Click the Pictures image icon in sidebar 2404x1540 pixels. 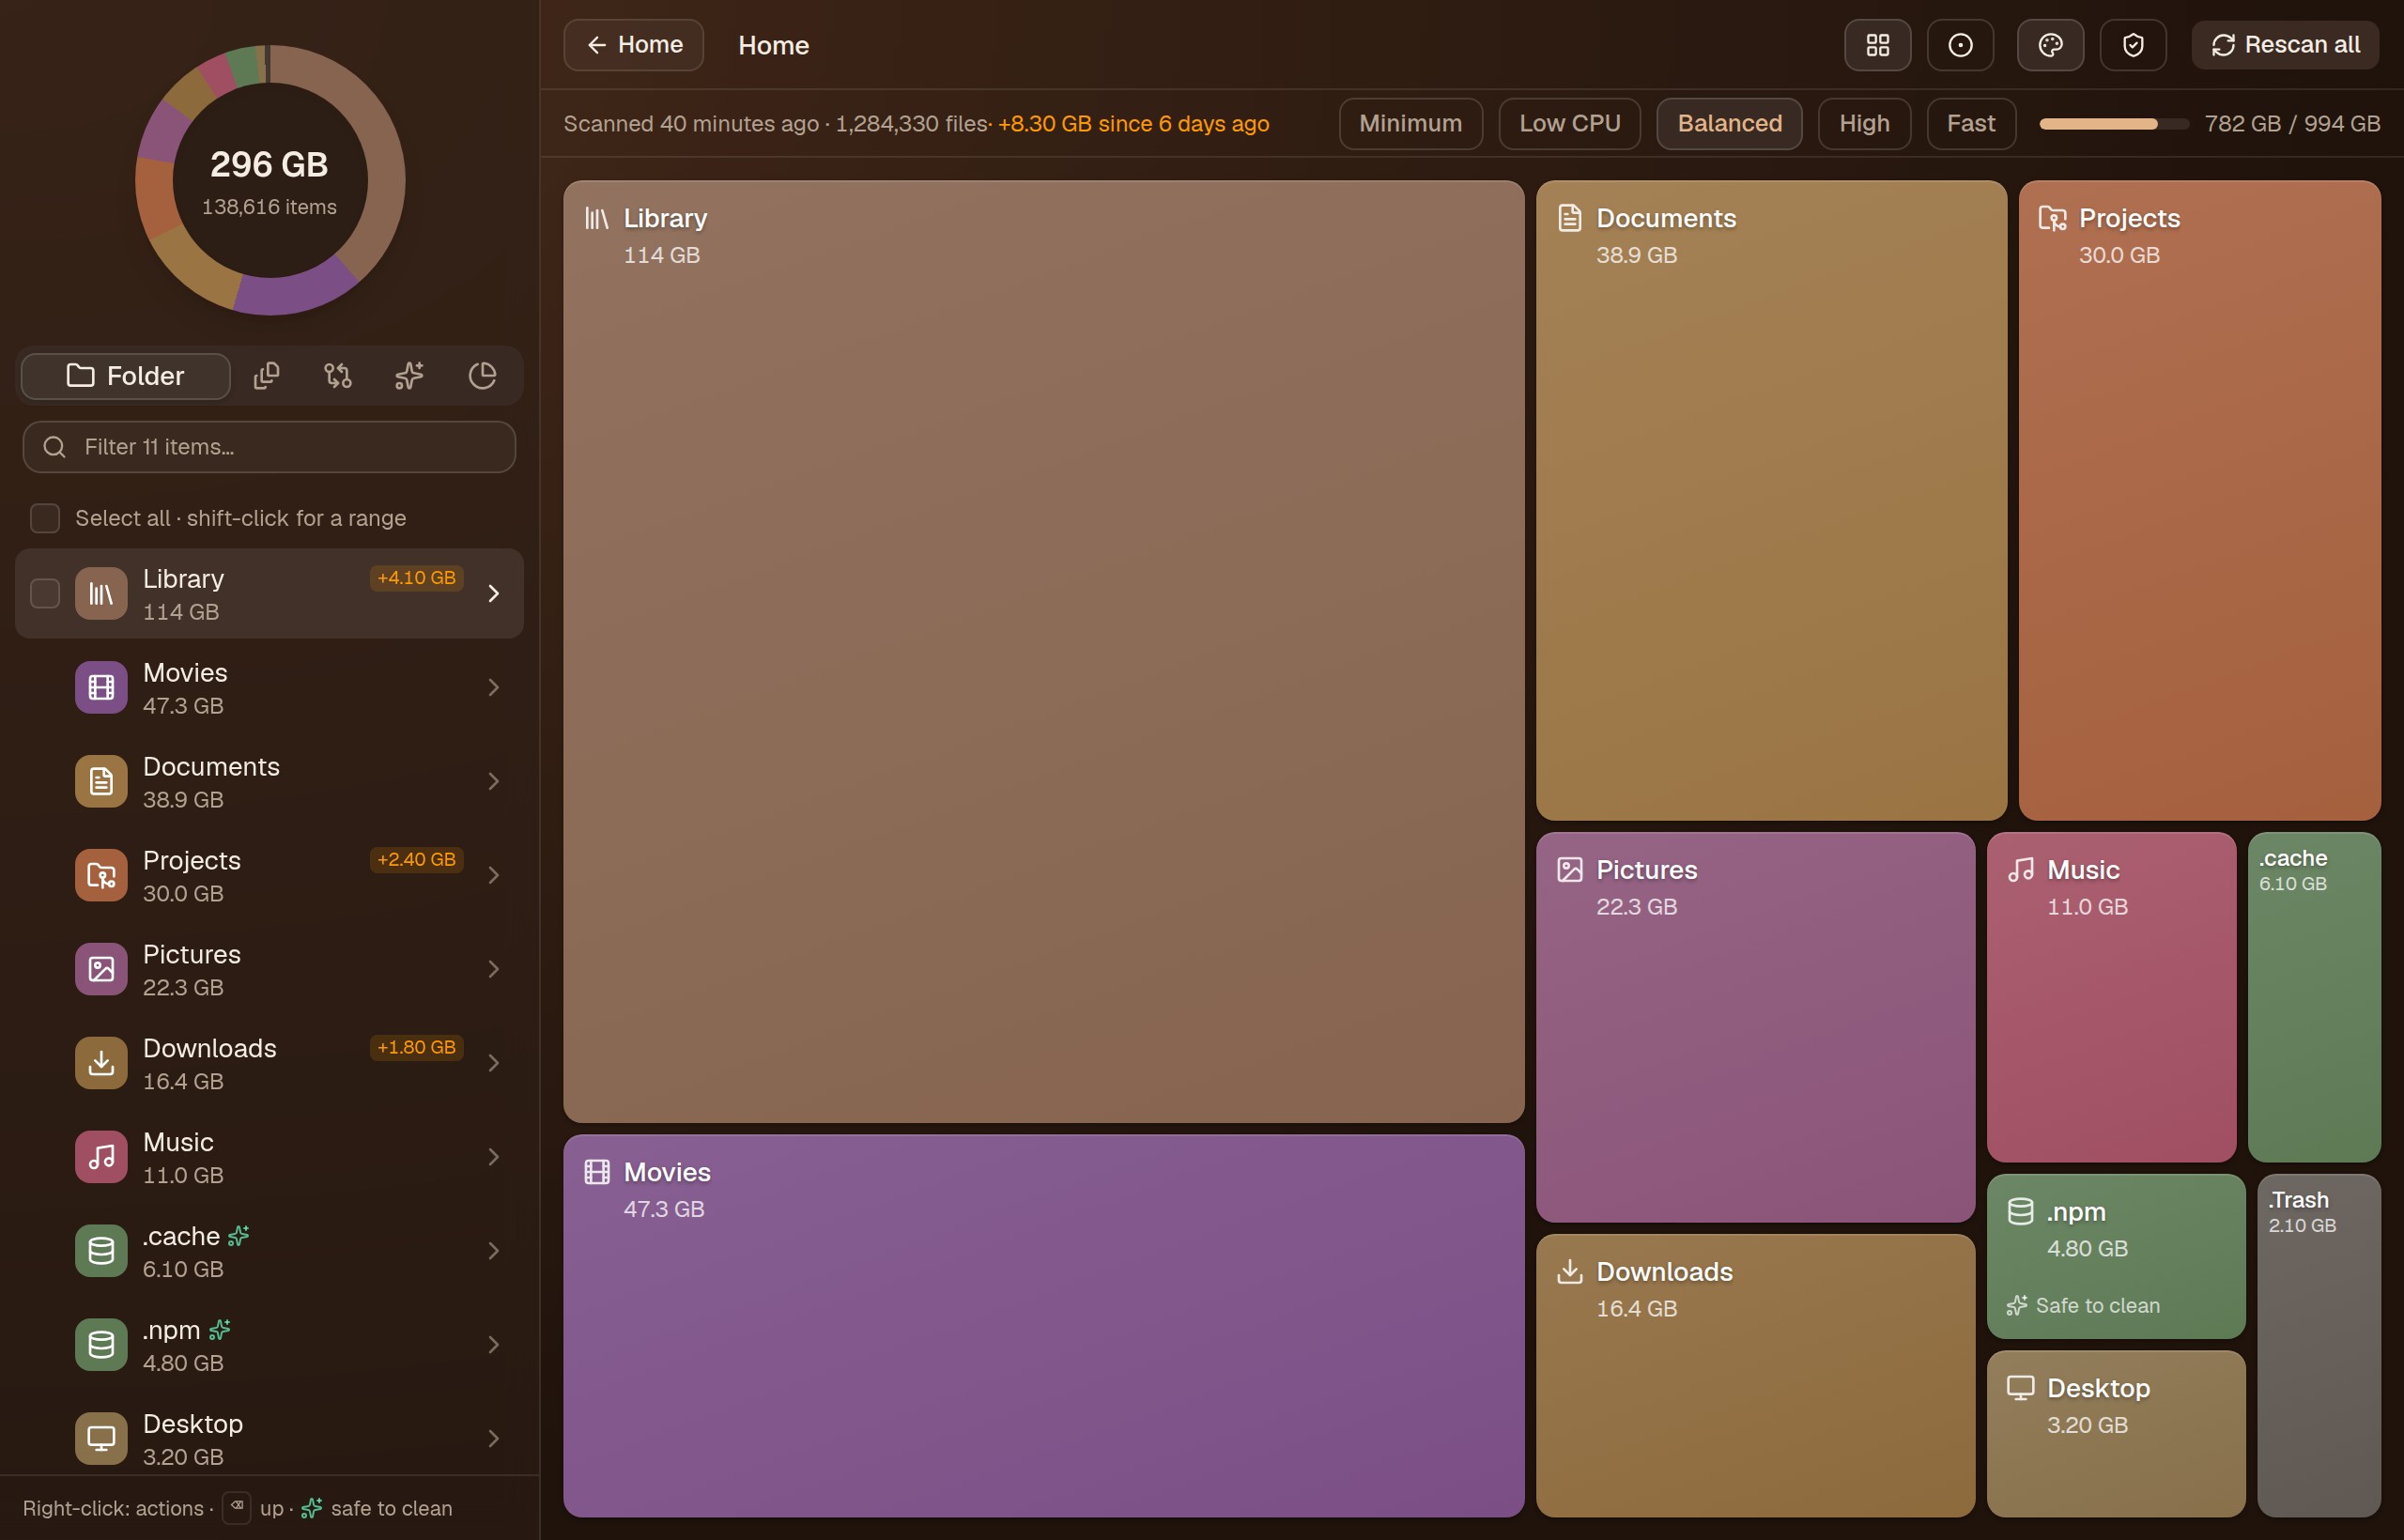tap(101, 969)
